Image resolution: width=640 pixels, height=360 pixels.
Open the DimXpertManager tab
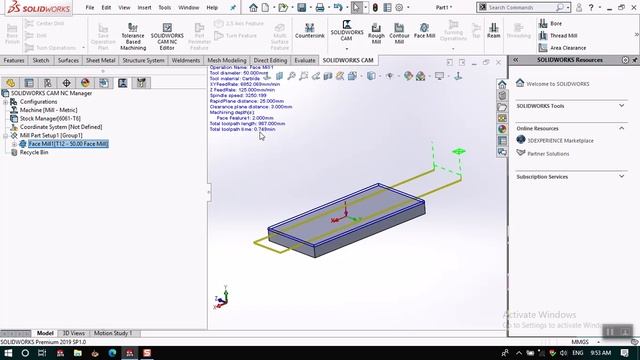point(66,83)
